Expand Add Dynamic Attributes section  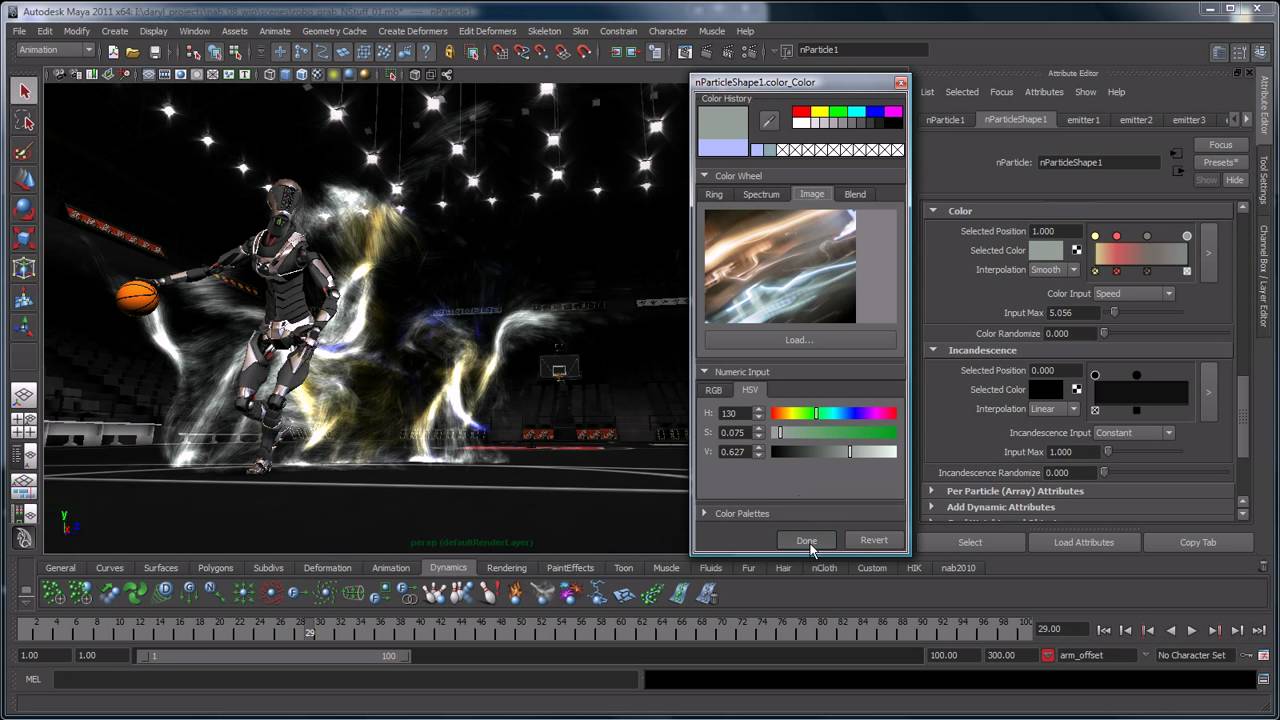[931, 507]
